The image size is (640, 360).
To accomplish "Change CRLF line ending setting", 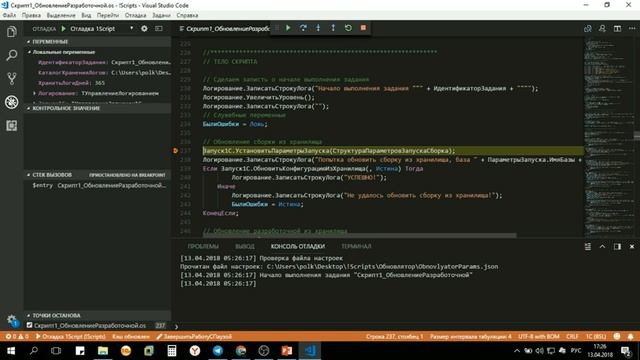I will point(573,337).
